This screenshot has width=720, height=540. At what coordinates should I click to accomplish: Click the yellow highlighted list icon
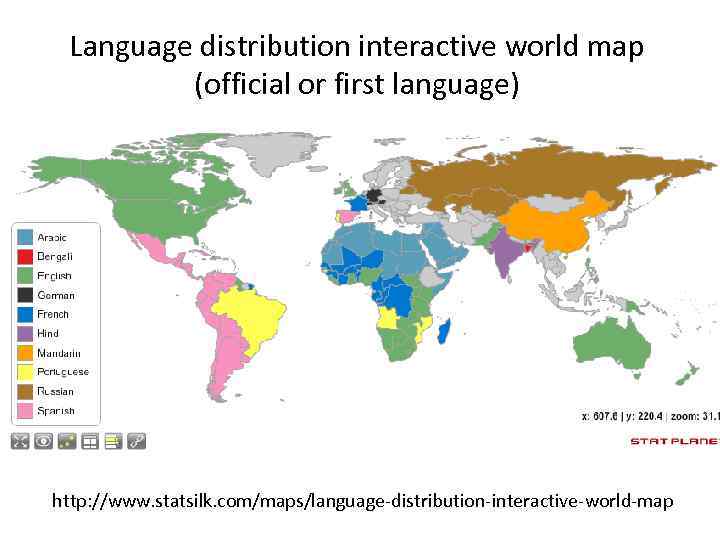[x=113, y=441]
